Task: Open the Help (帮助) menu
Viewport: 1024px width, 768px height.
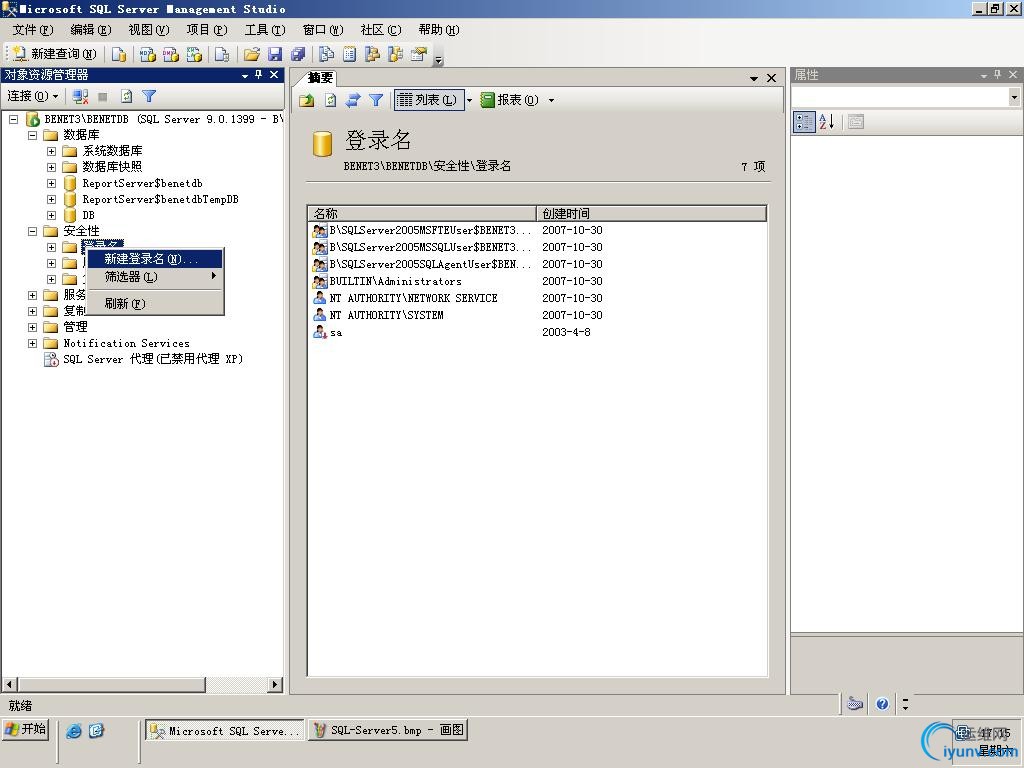Action: [439, 30]
